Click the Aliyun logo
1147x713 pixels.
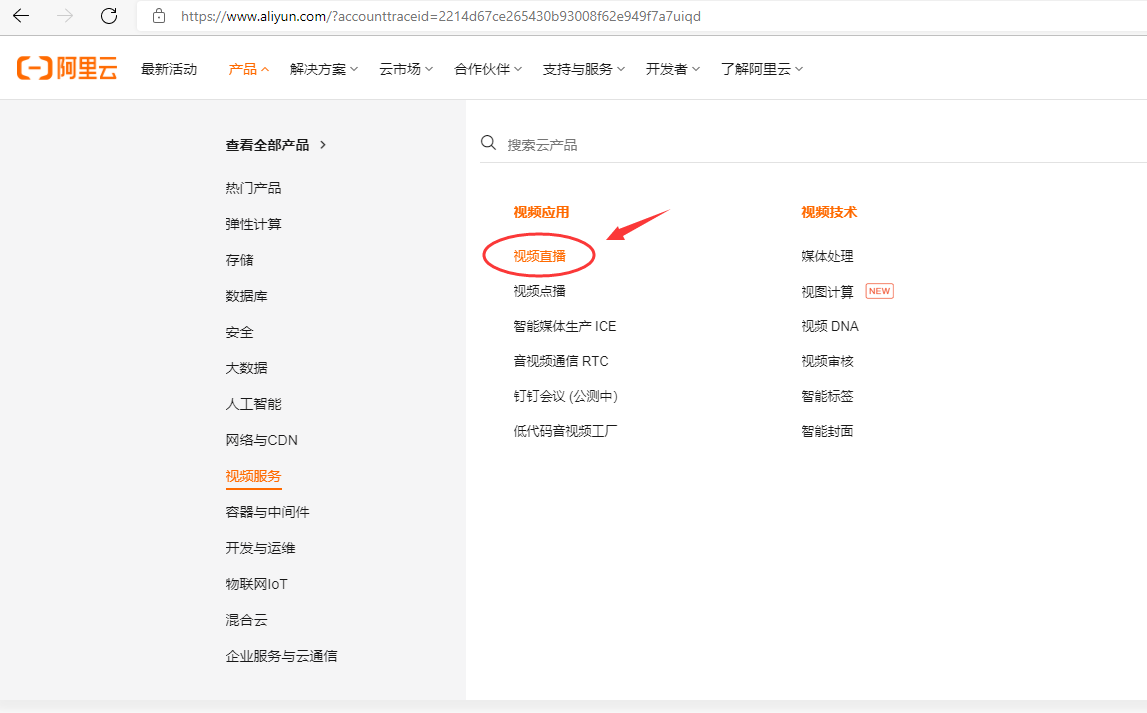point(67,68)
